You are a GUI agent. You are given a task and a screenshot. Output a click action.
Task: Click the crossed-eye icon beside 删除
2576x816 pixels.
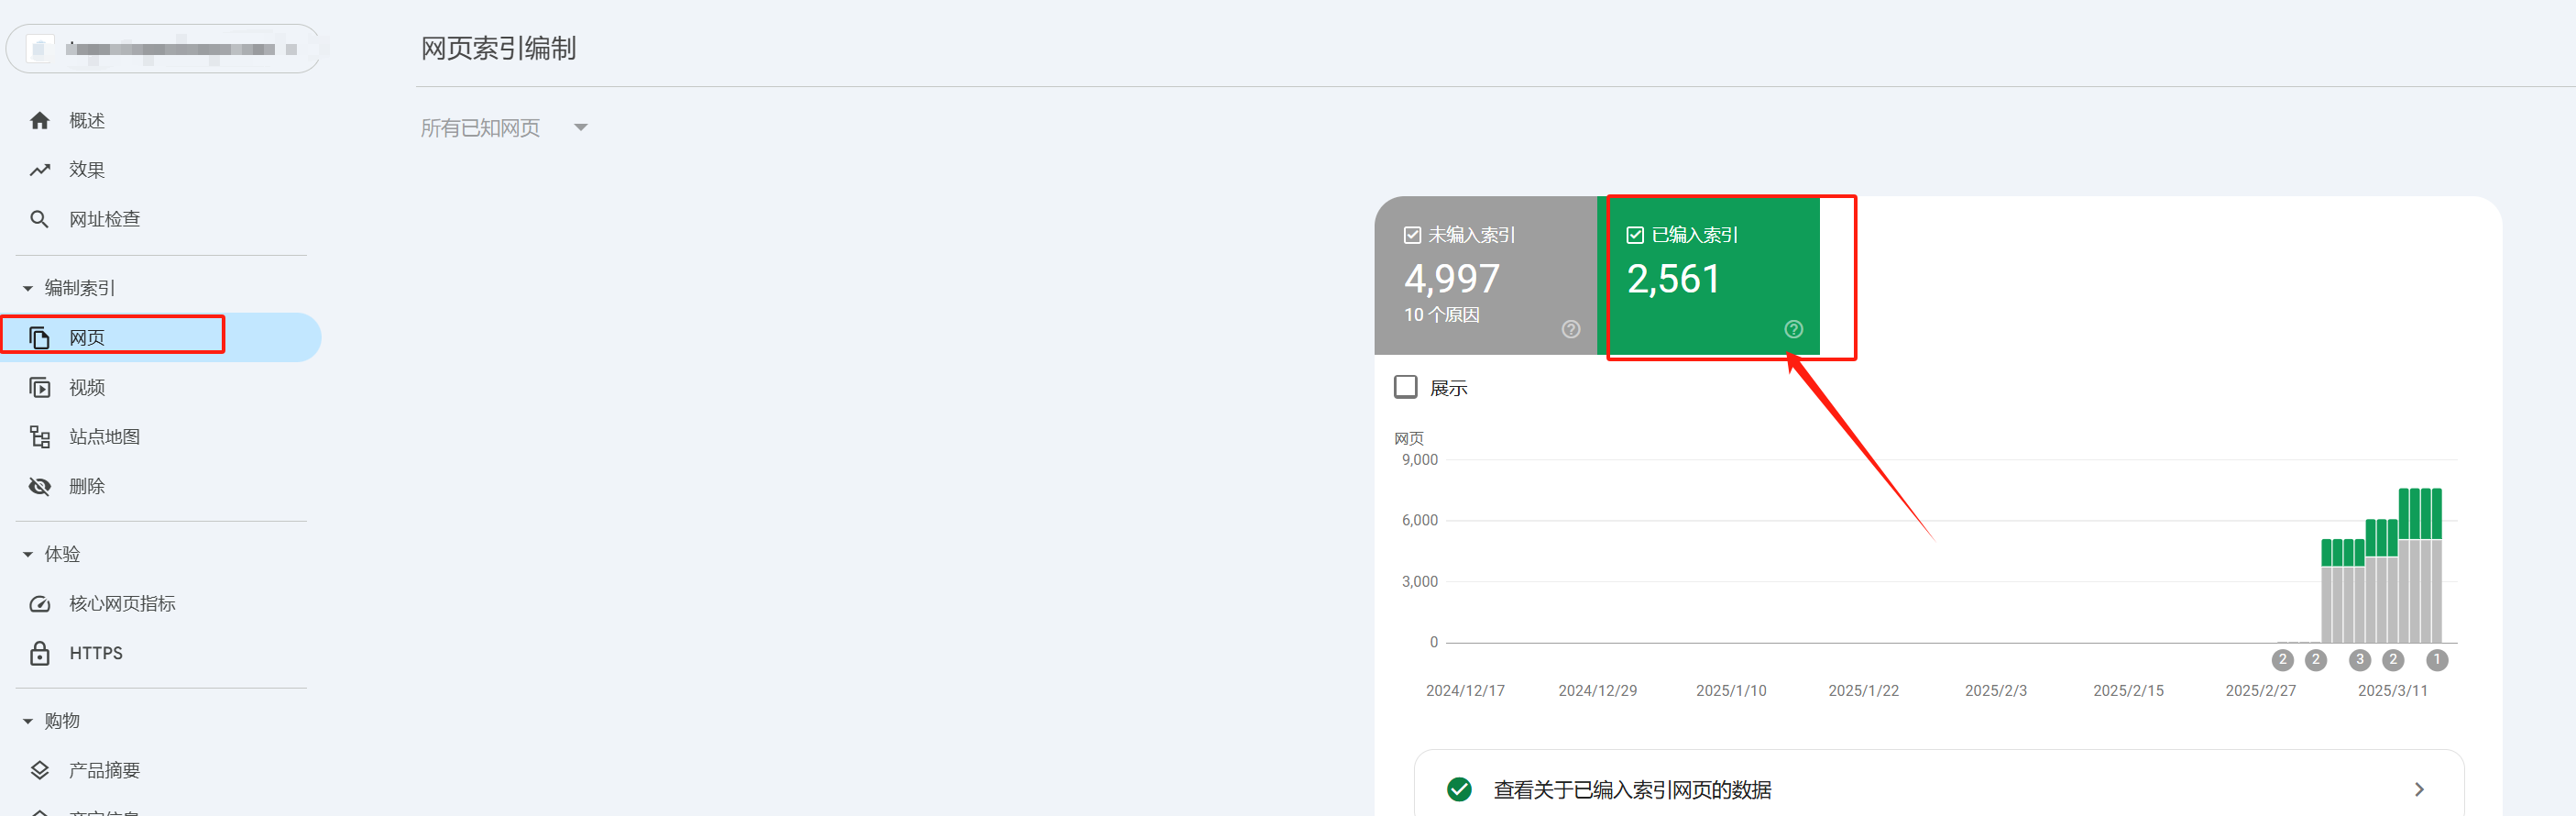[x=40, y=487]
